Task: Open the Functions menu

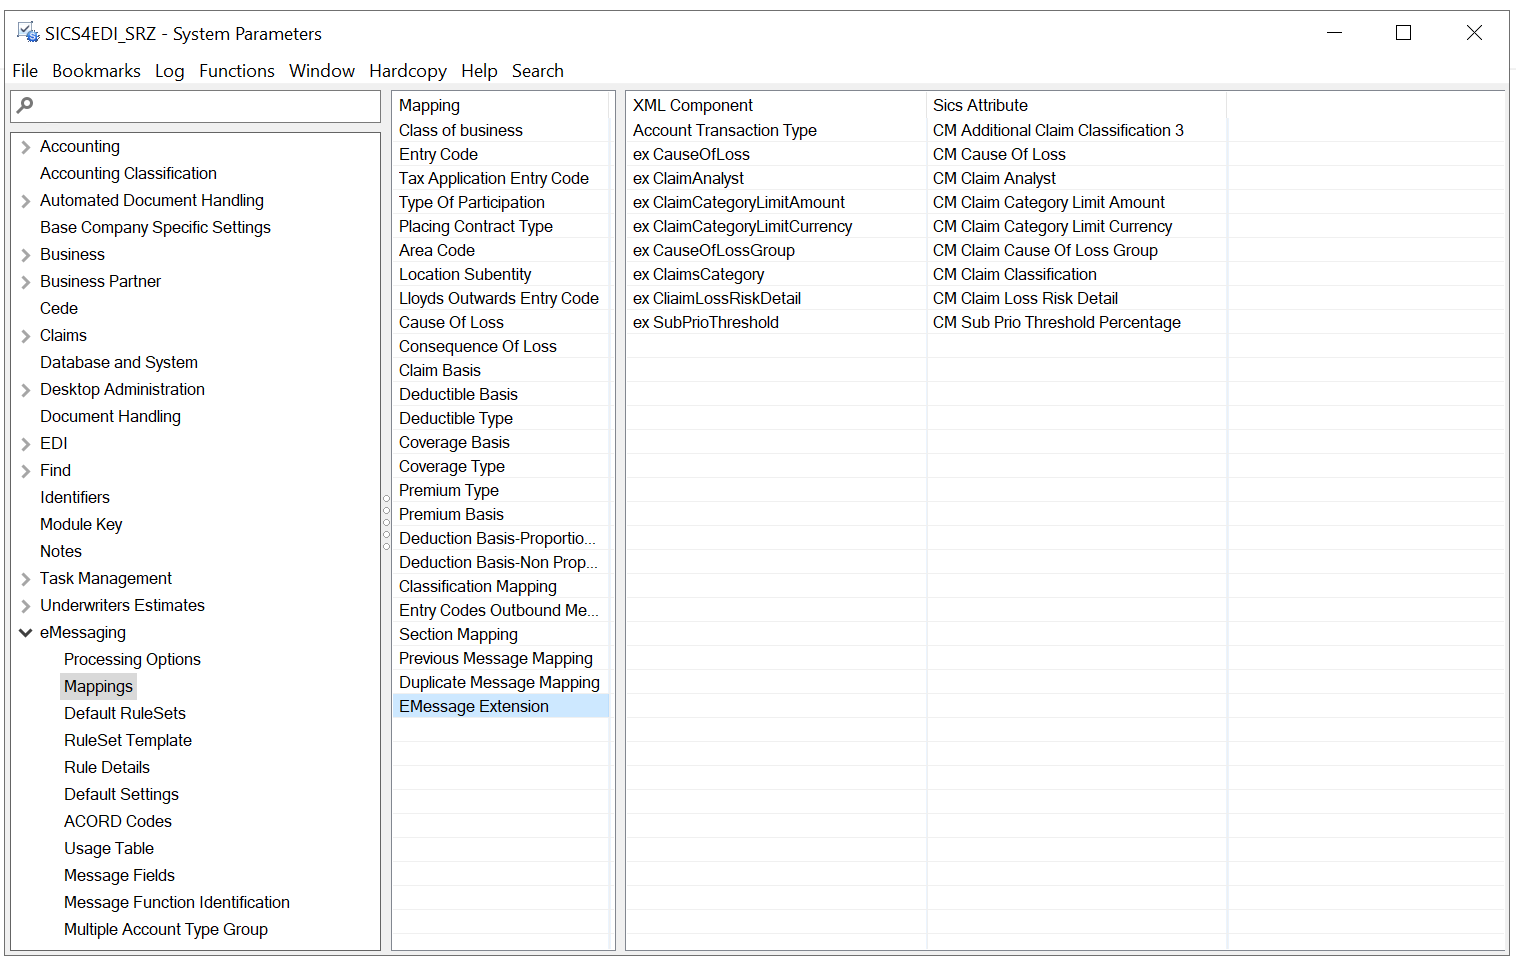Action: (237, 70)
